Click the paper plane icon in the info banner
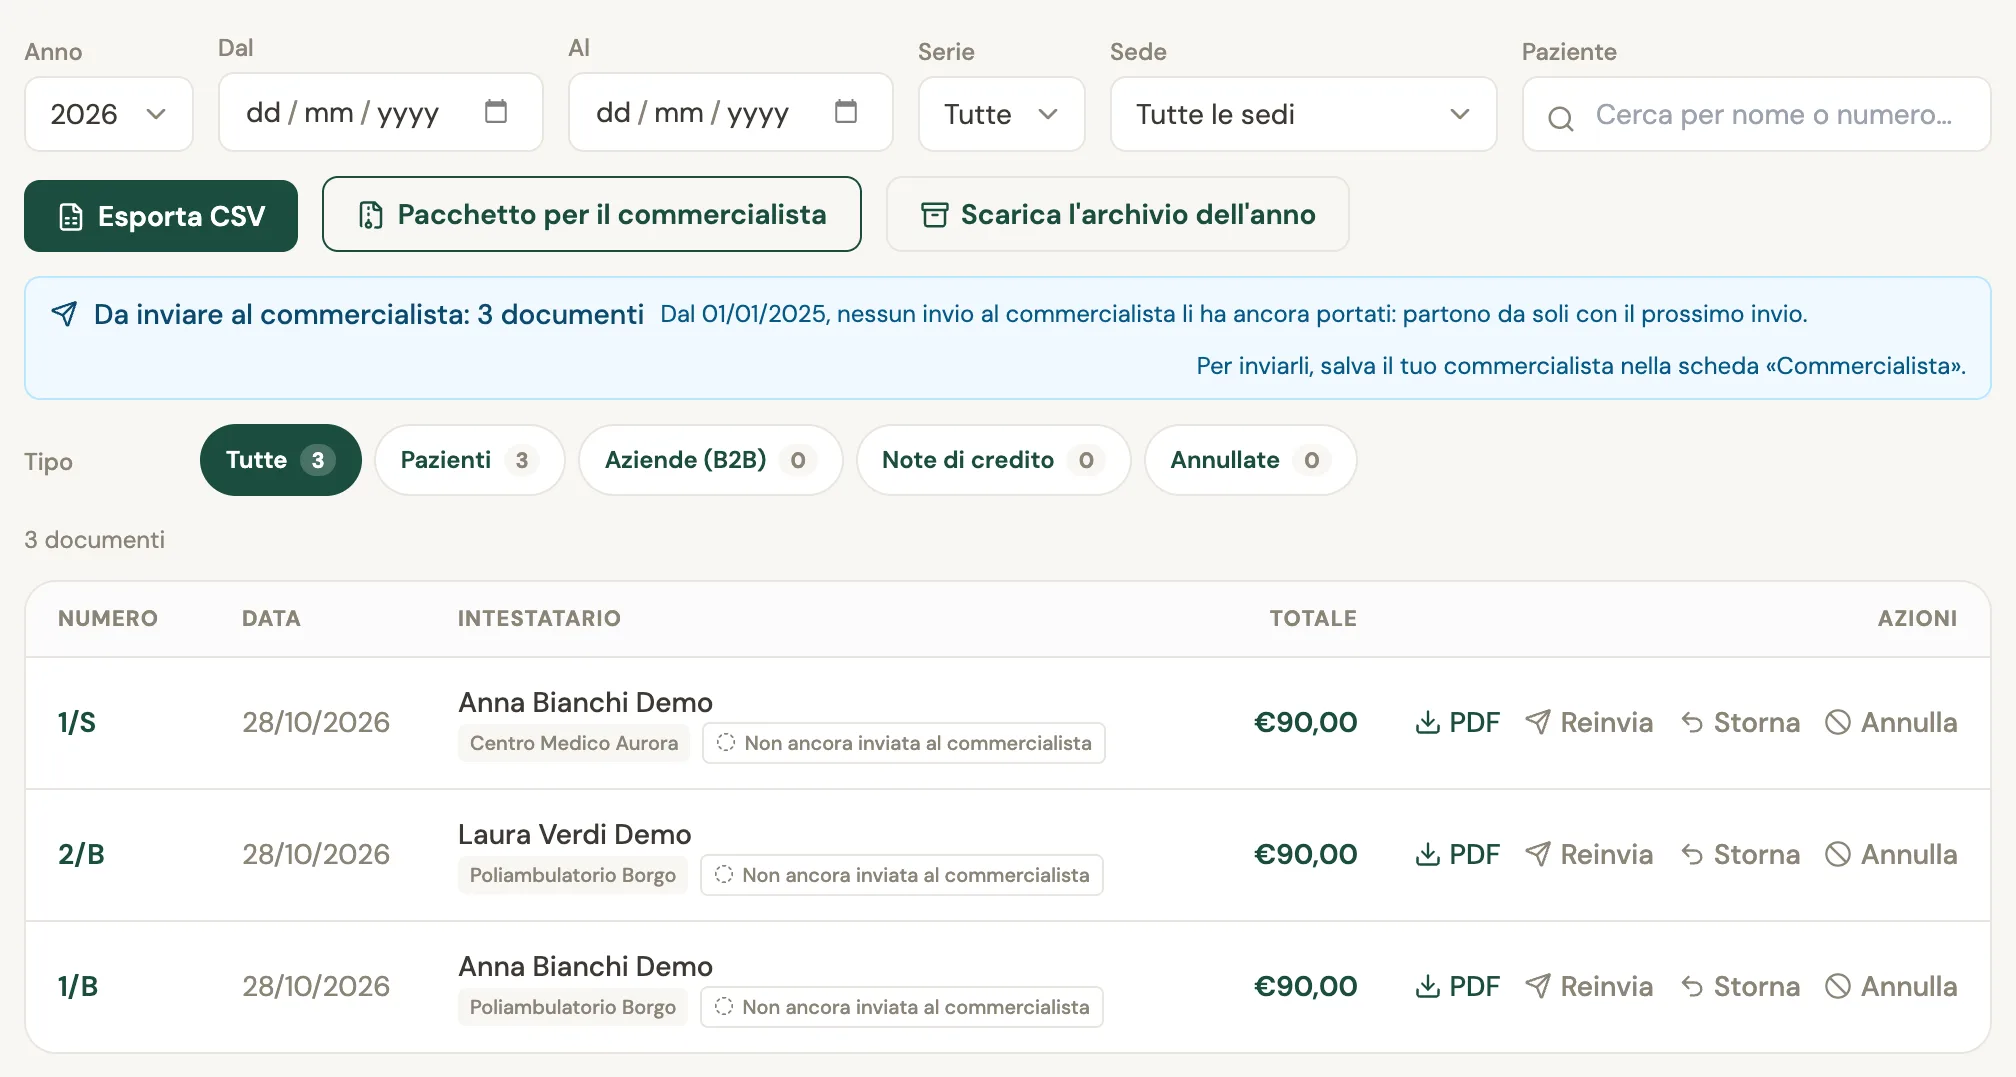This screenshot has width=2016, height=1077. click(64, 314)
